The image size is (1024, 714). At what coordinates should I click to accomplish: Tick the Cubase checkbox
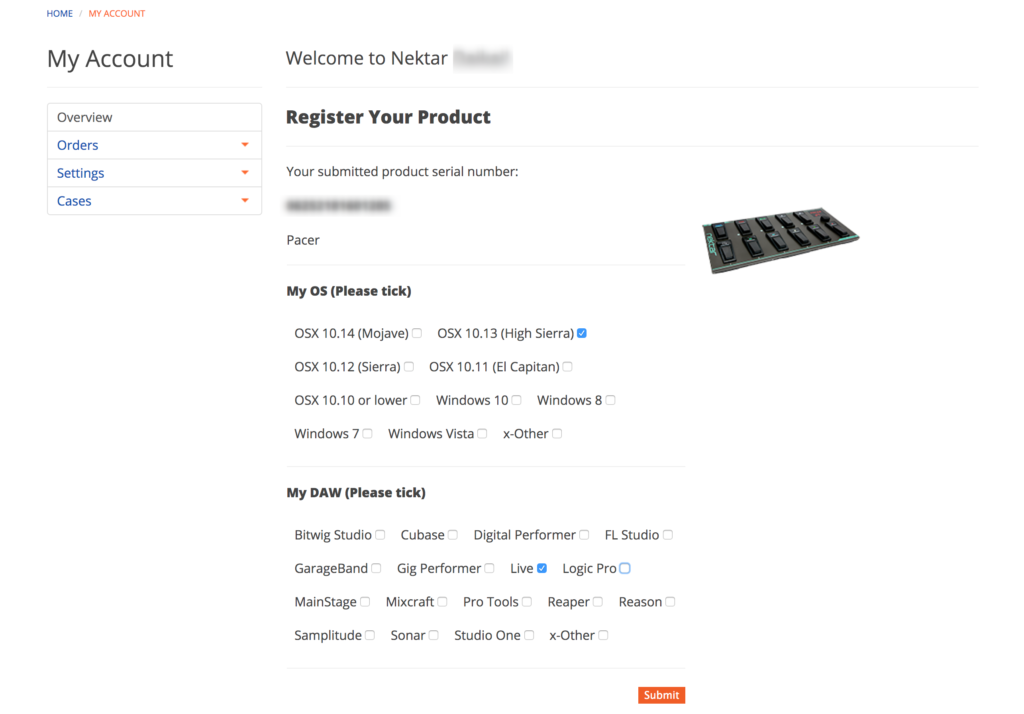click(x=453, y=535)
